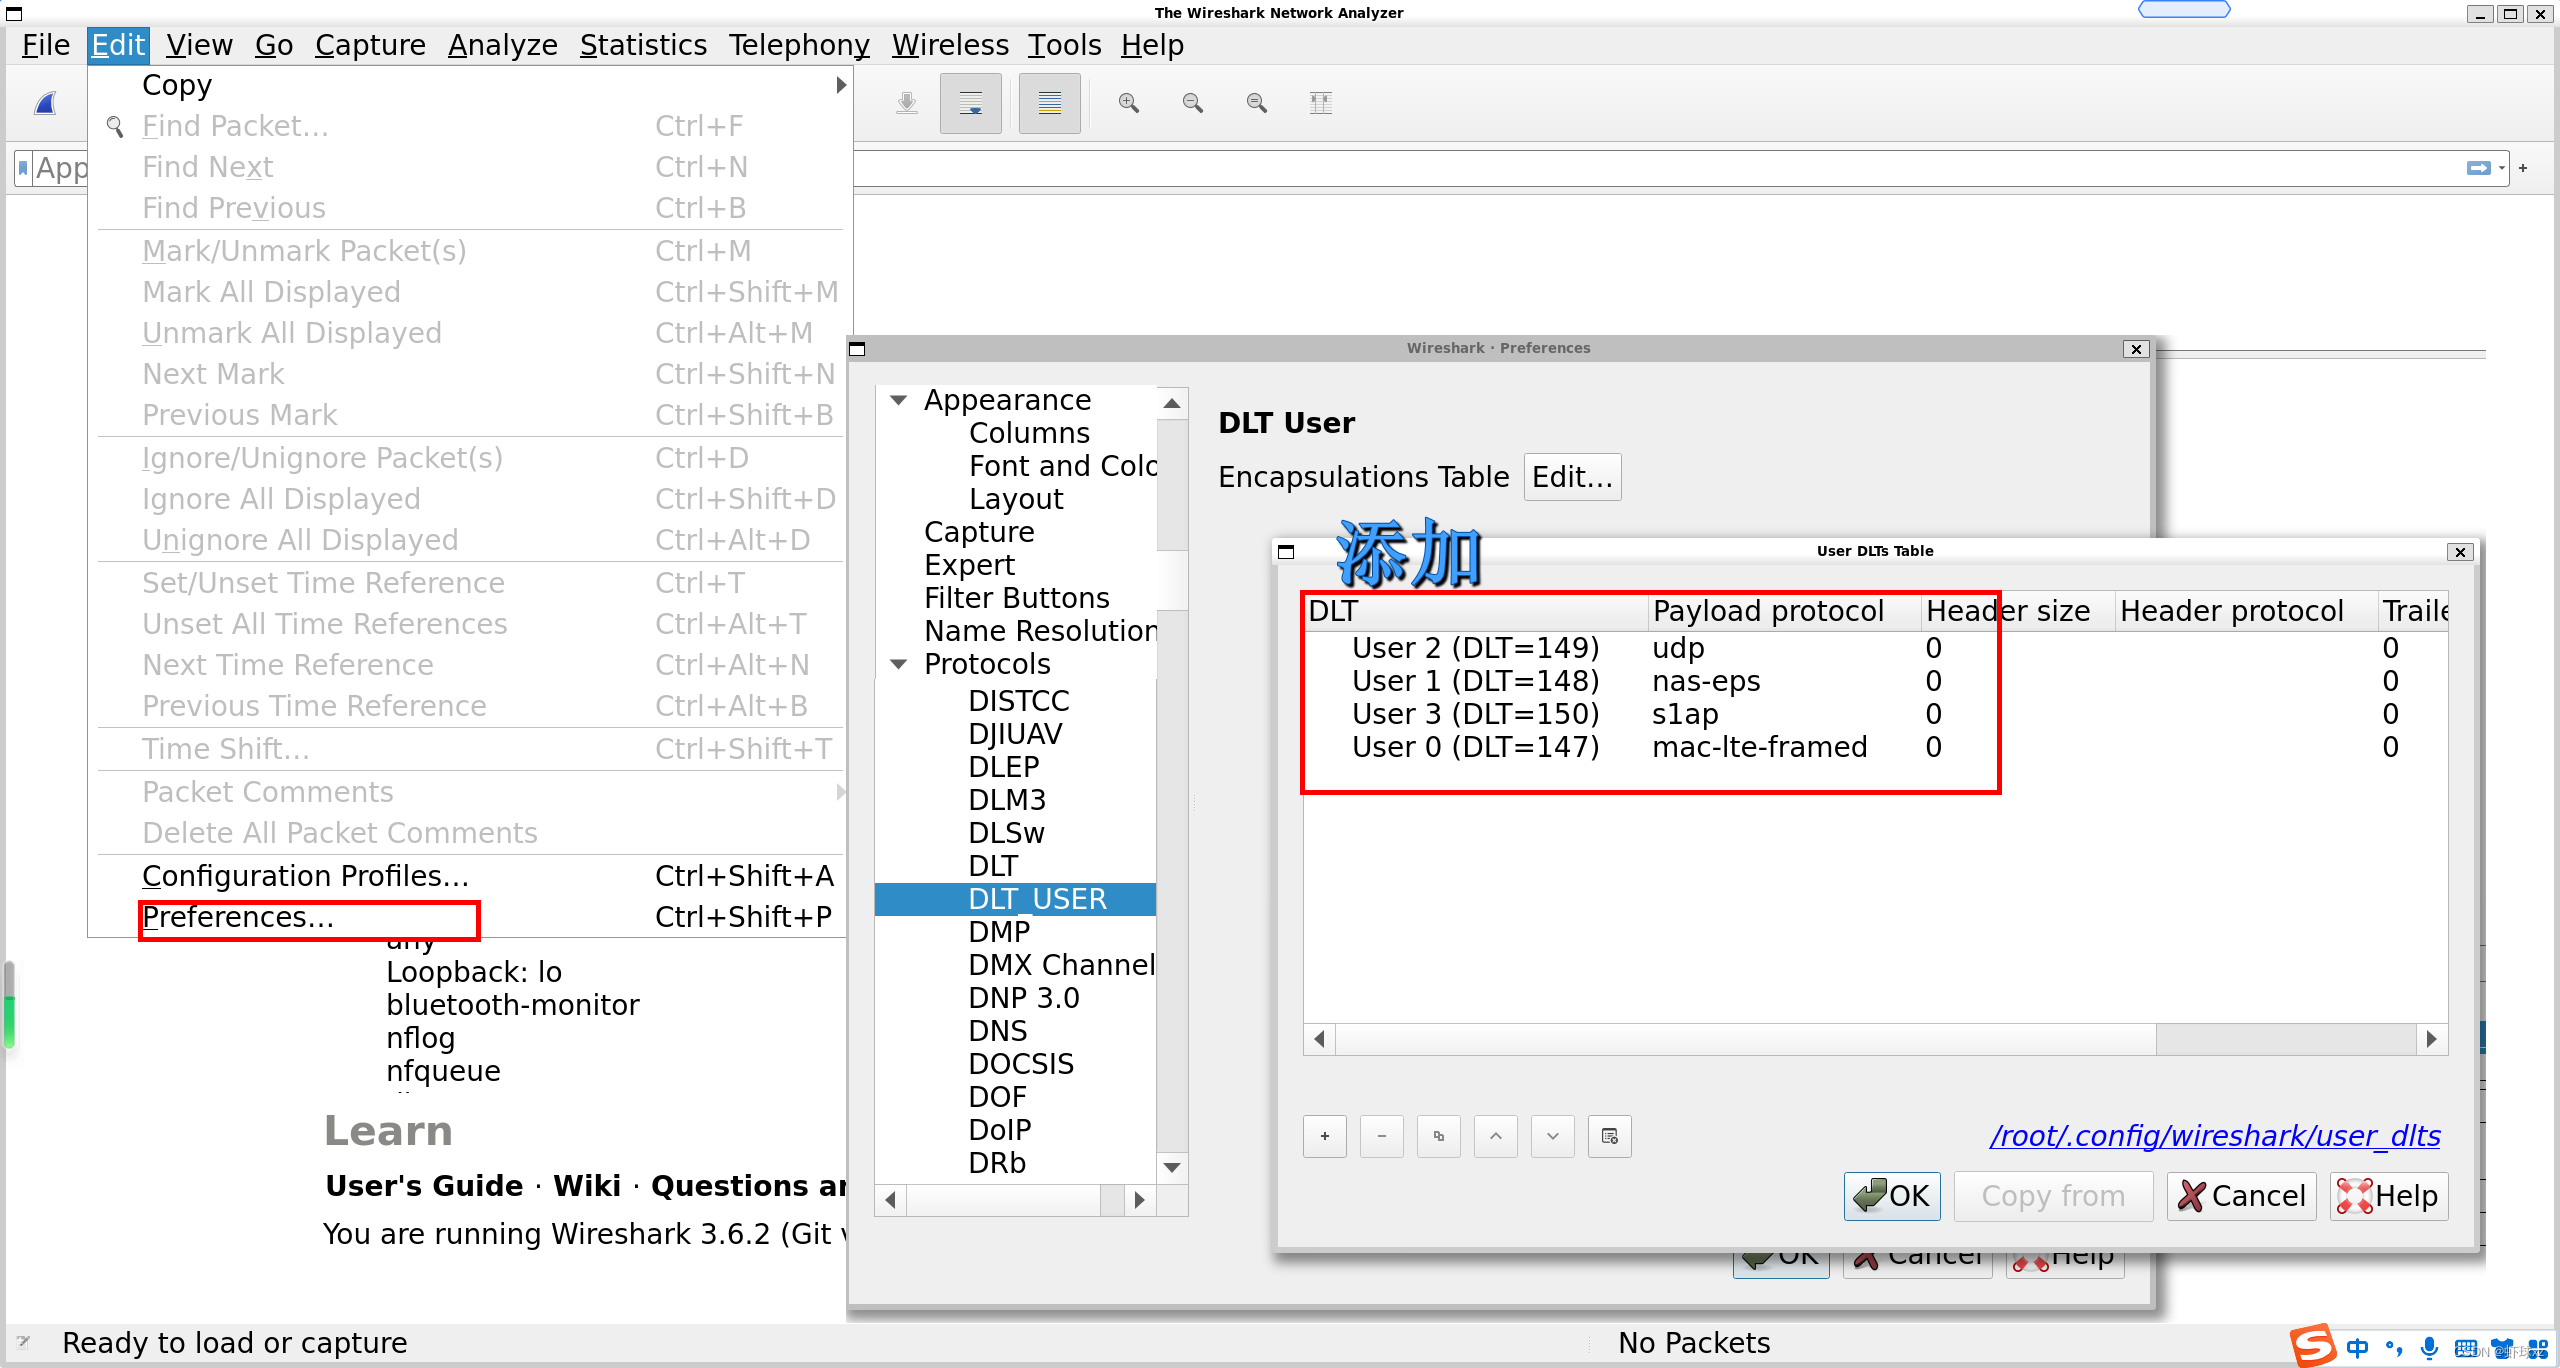
Task: Open the Capture menu
Action: tap(370, 45)
